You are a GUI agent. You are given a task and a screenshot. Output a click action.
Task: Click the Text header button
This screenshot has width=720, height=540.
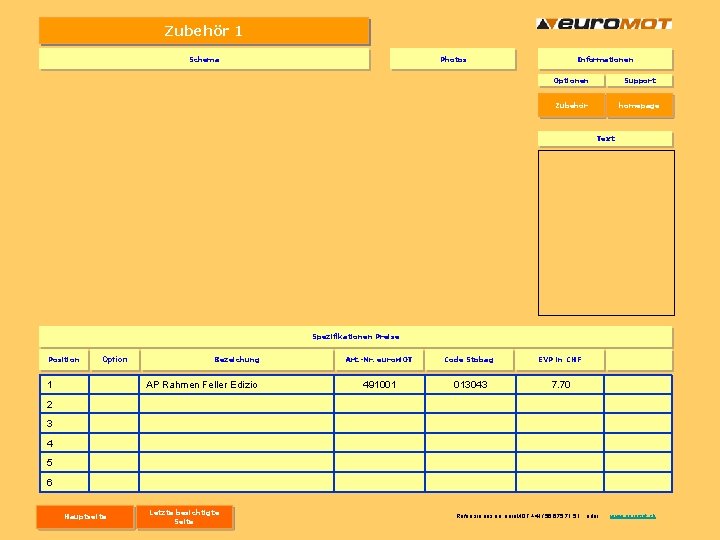tap(605, 138)
